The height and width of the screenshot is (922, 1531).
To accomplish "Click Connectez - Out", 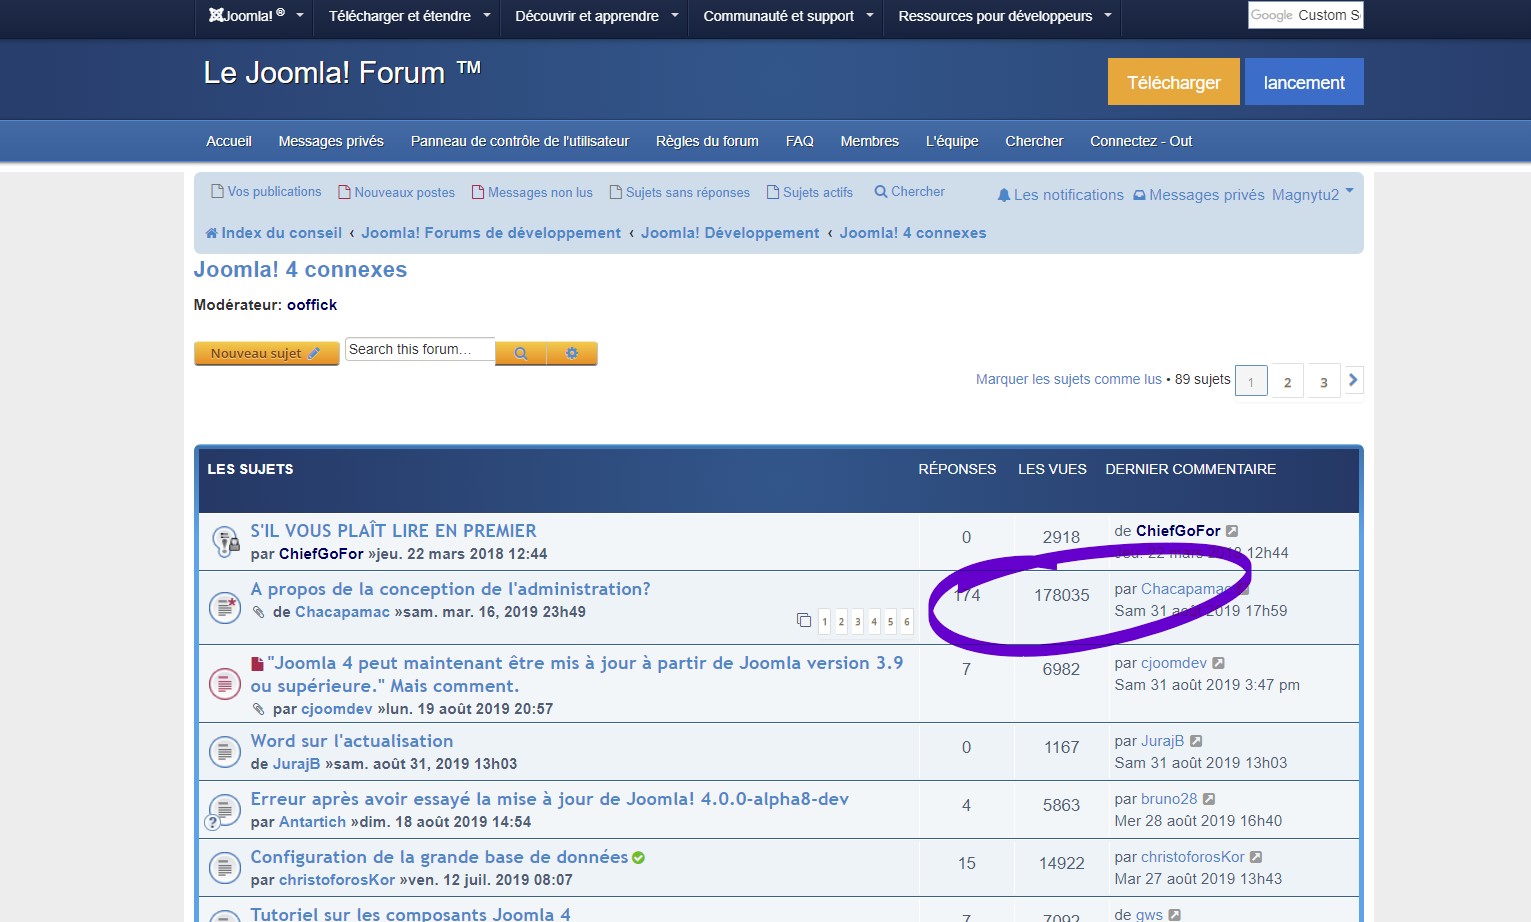I will coord(1141,141).
